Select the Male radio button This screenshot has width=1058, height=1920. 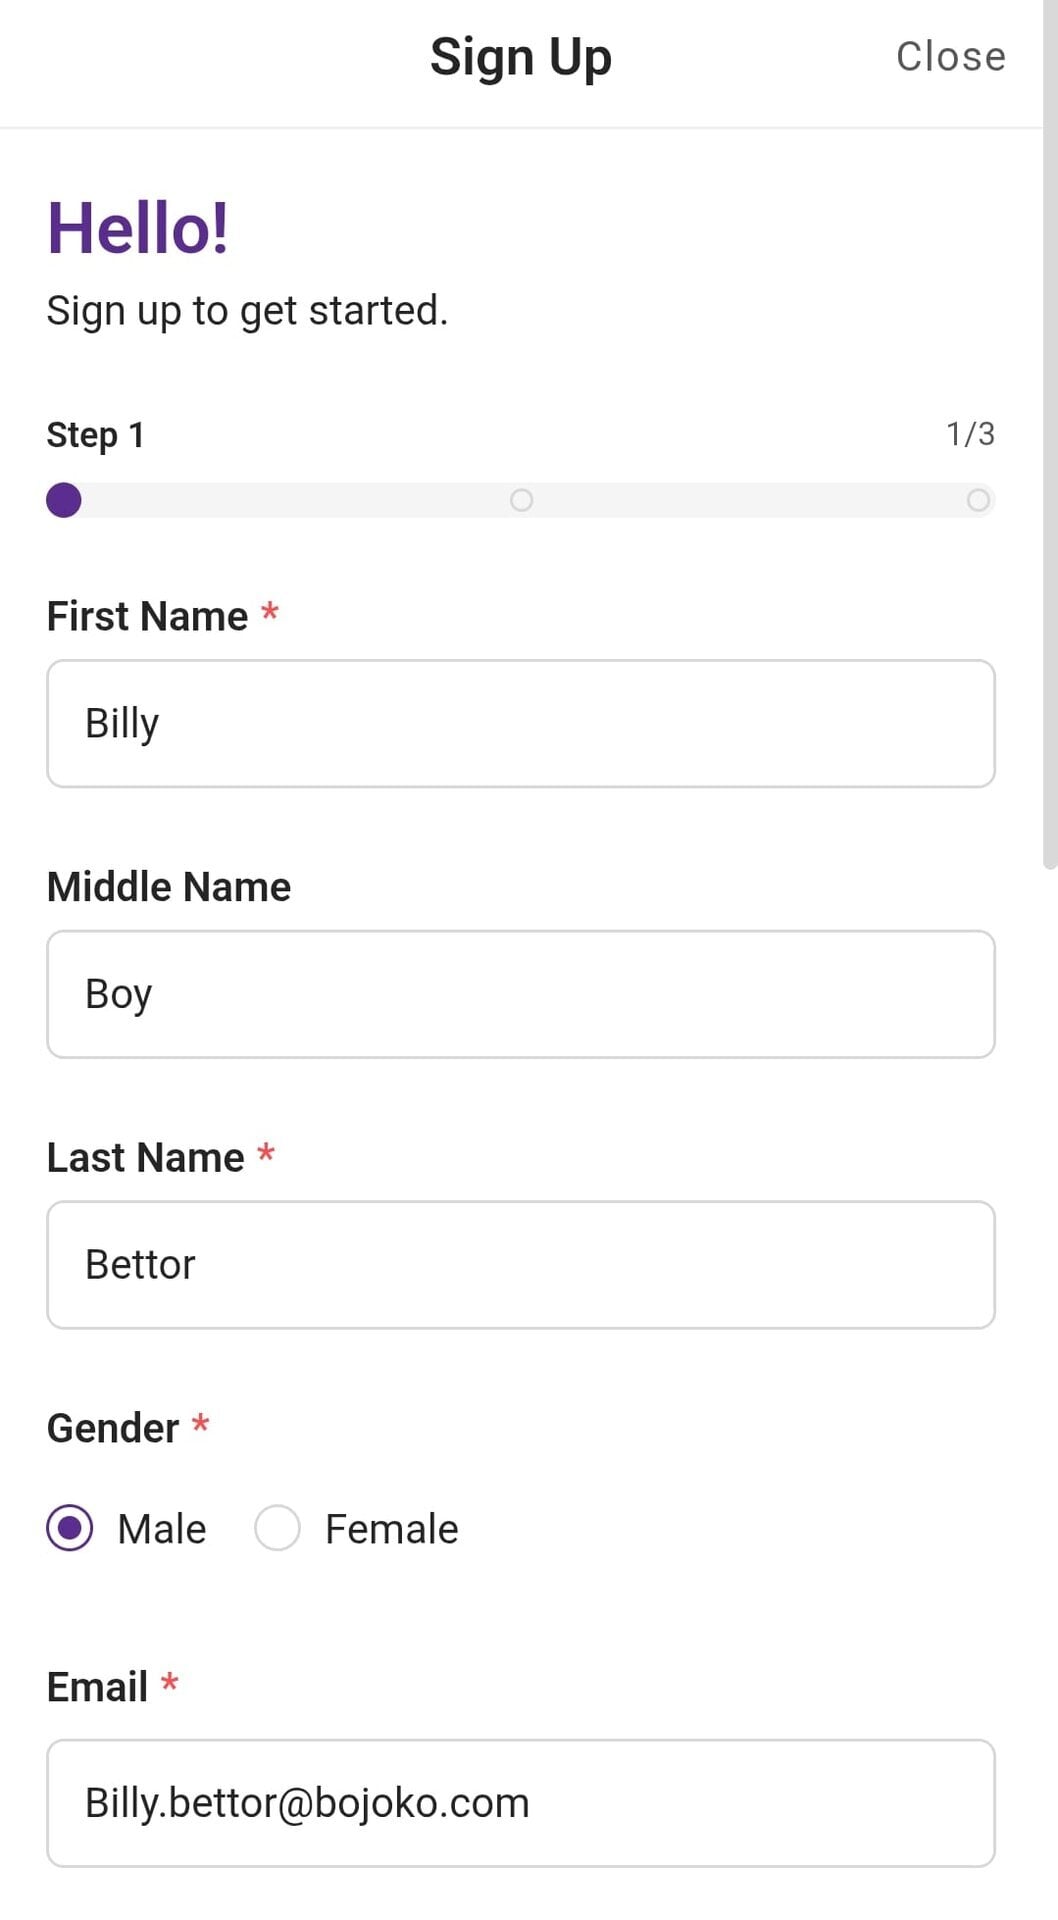pyautogui.click(x=70, y=1528)
